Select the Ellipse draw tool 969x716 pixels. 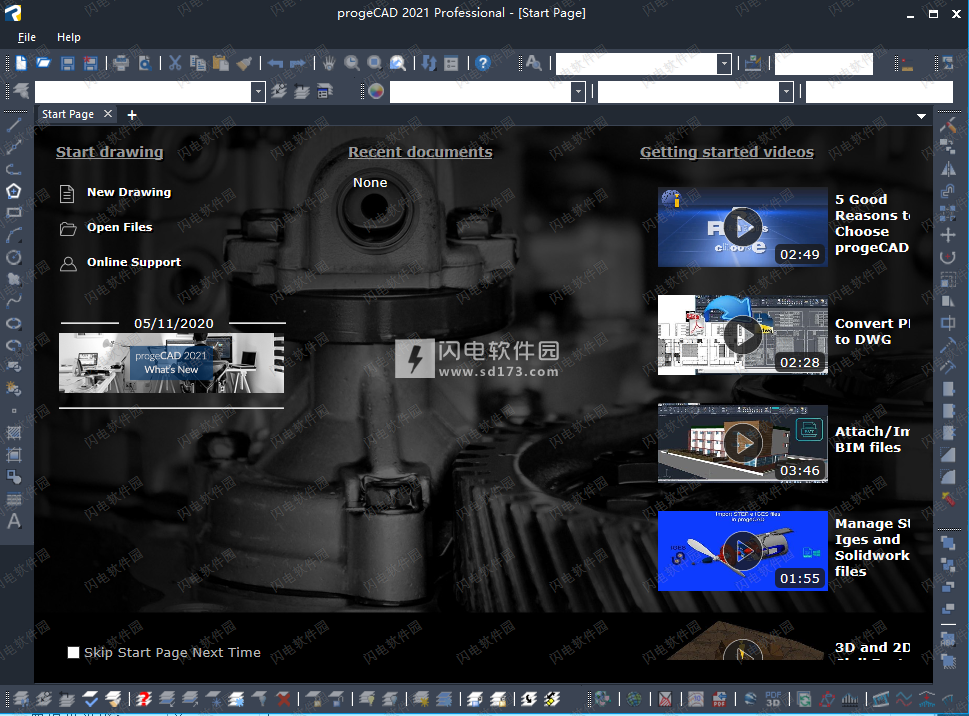pyautogui.click(x=14, y=324)
